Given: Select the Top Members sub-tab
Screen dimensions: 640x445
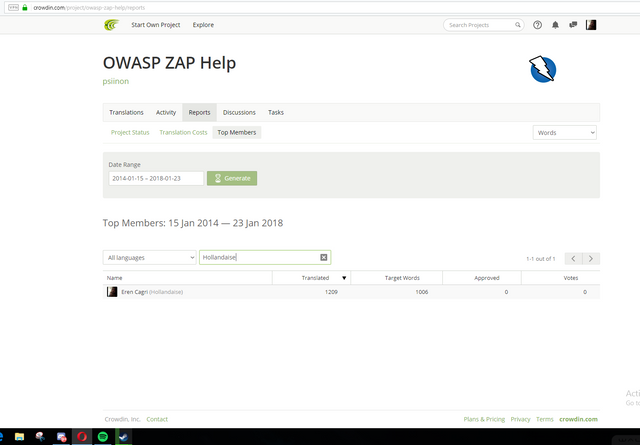Looking at the screenshot, I should click(237, 132).
